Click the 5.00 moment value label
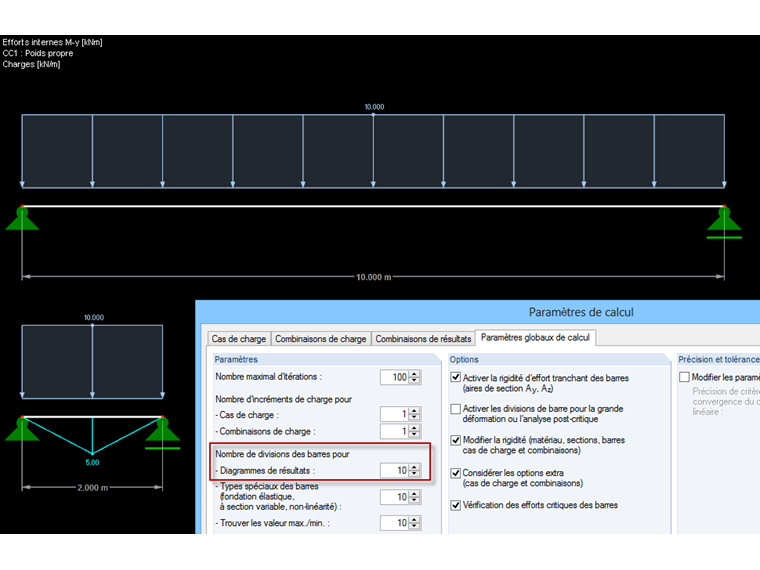The height and width of the screenshot is (570, 760). click(93, 462)
